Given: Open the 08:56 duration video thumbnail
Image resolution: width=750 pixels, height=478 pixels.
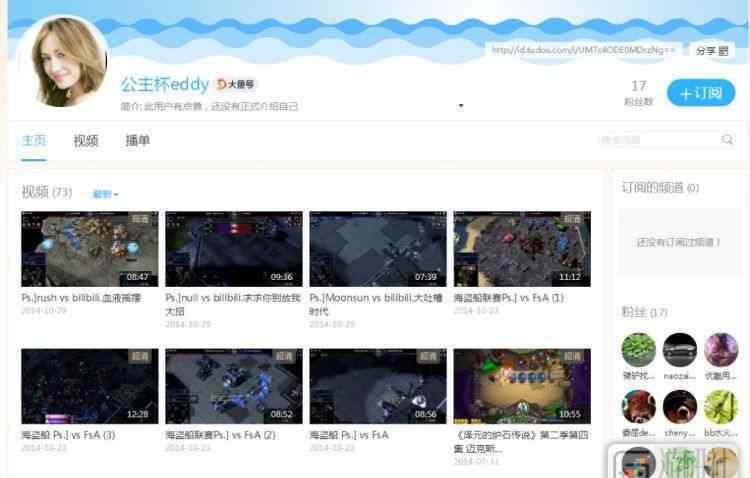Looking at the screenshot, I should tap(378, 386).
